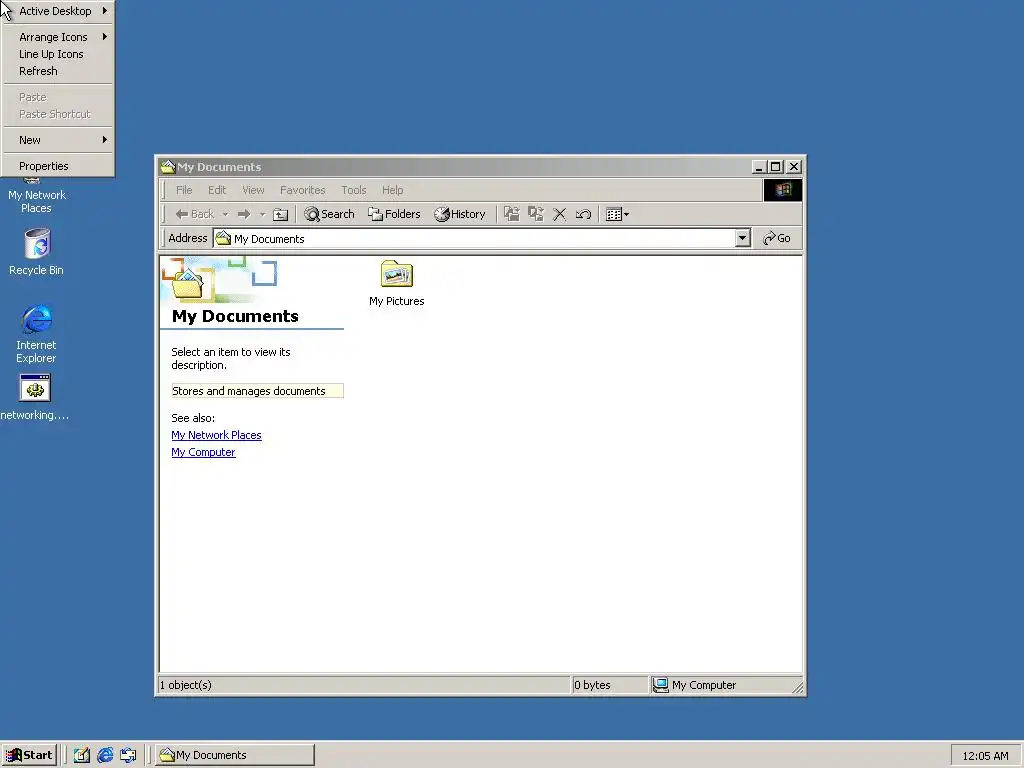This screenshot has height=768, width=1024.
Task: Follow the My Network Places link
Action: [x=216, y=435]
